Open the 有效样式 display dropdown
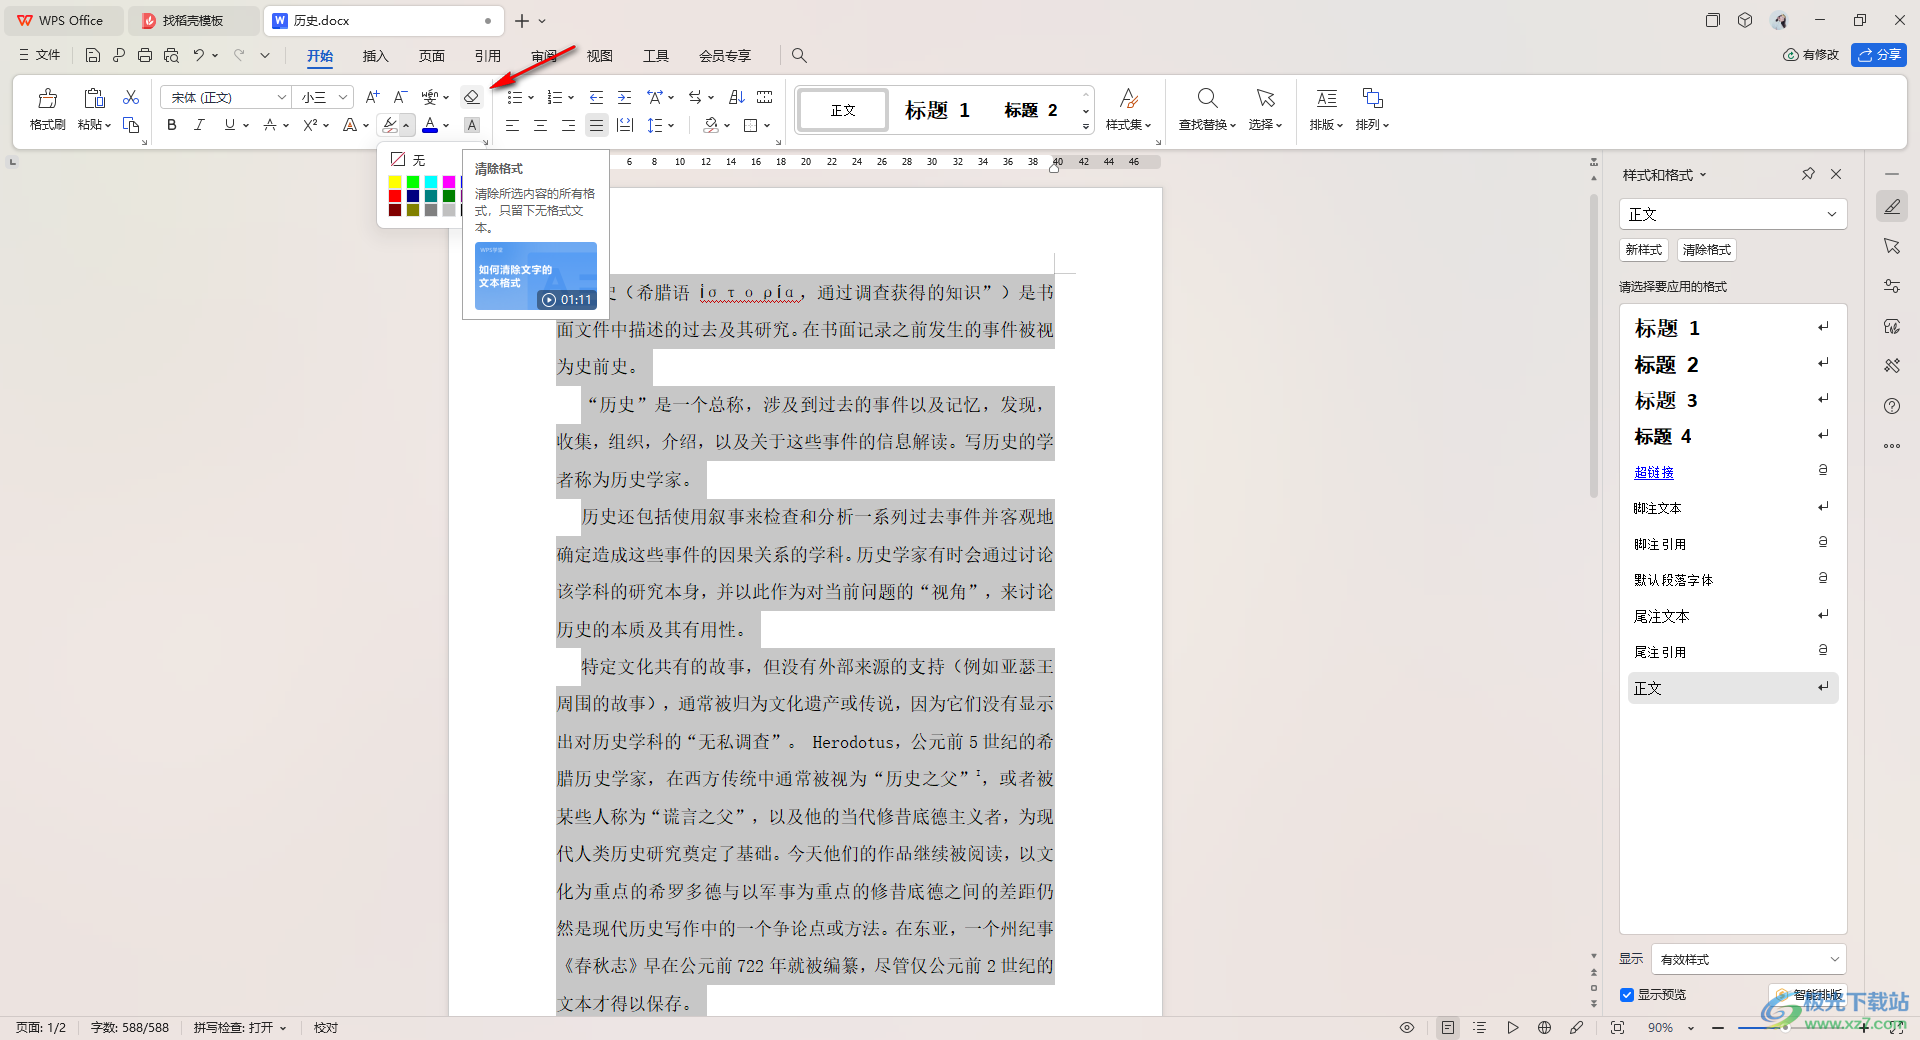 coord(1748,959)
